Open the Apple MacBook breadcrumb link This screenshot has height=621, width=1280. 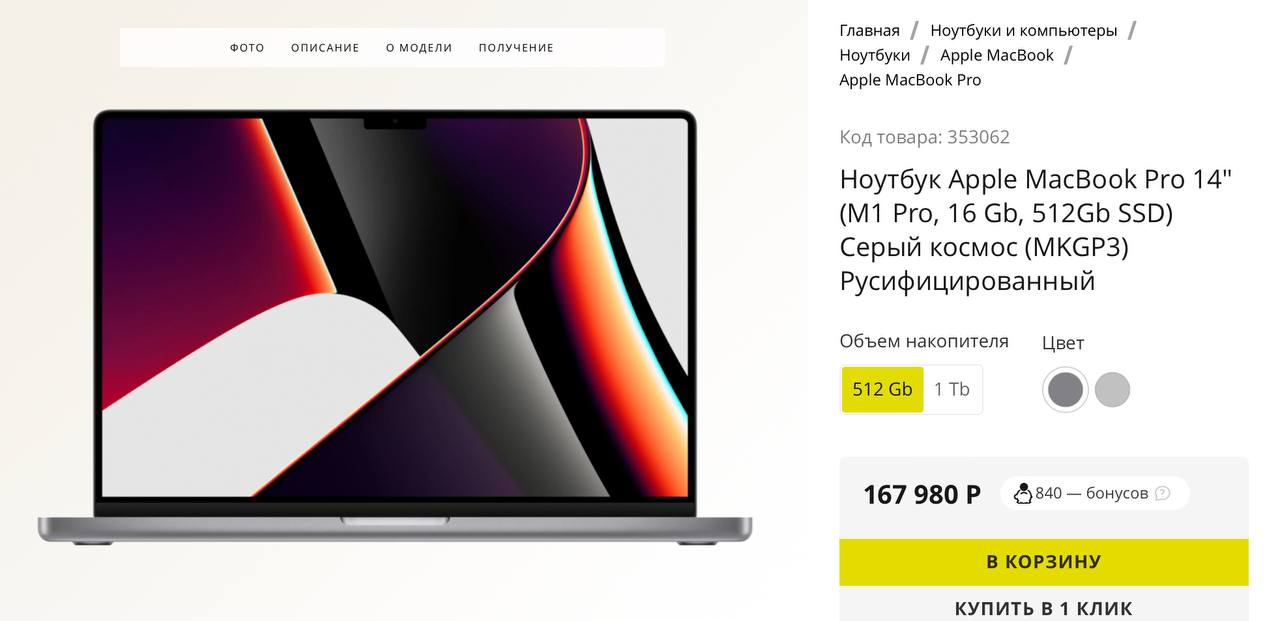(997, 55)
